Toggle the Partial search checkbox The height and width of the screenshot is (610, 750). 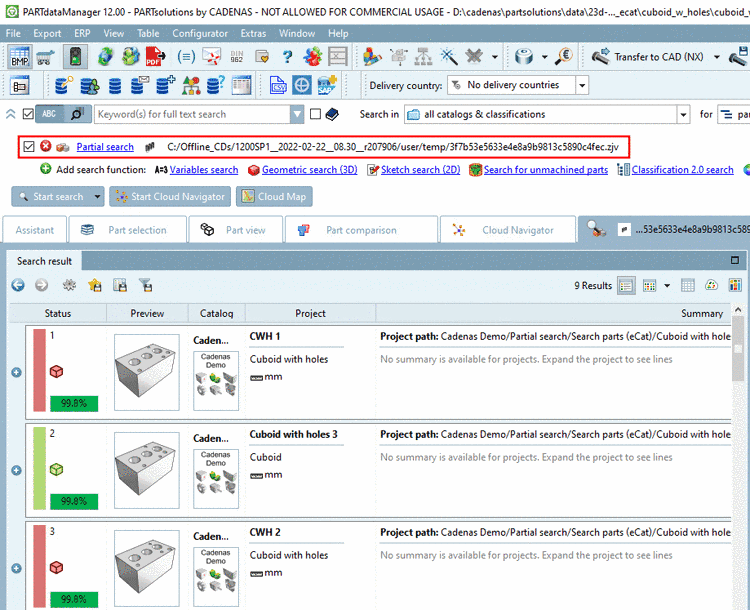pos(29,146)
